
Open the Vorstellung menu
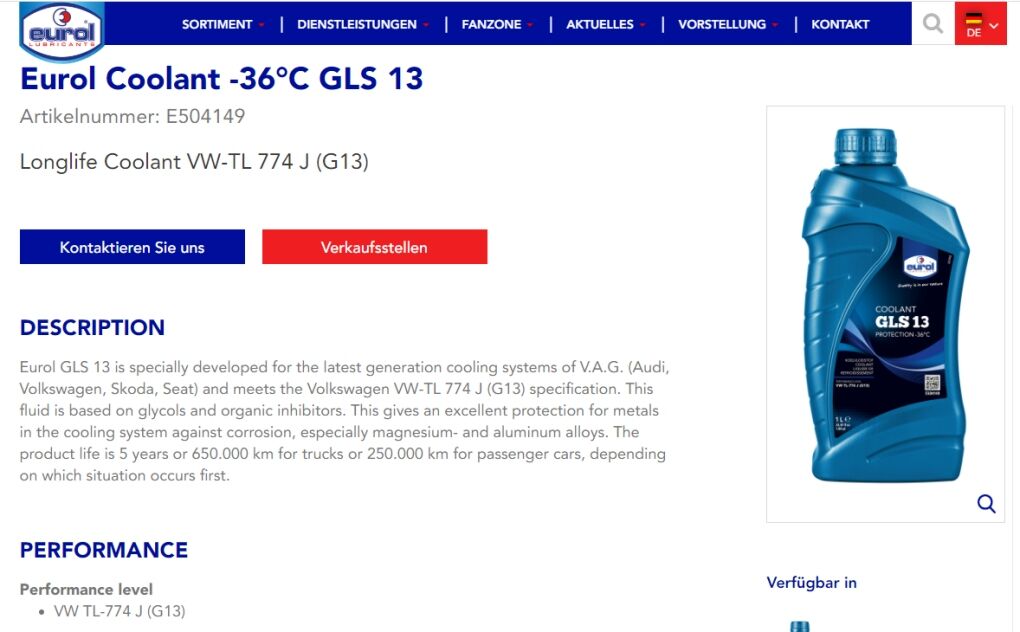point(721,24)
